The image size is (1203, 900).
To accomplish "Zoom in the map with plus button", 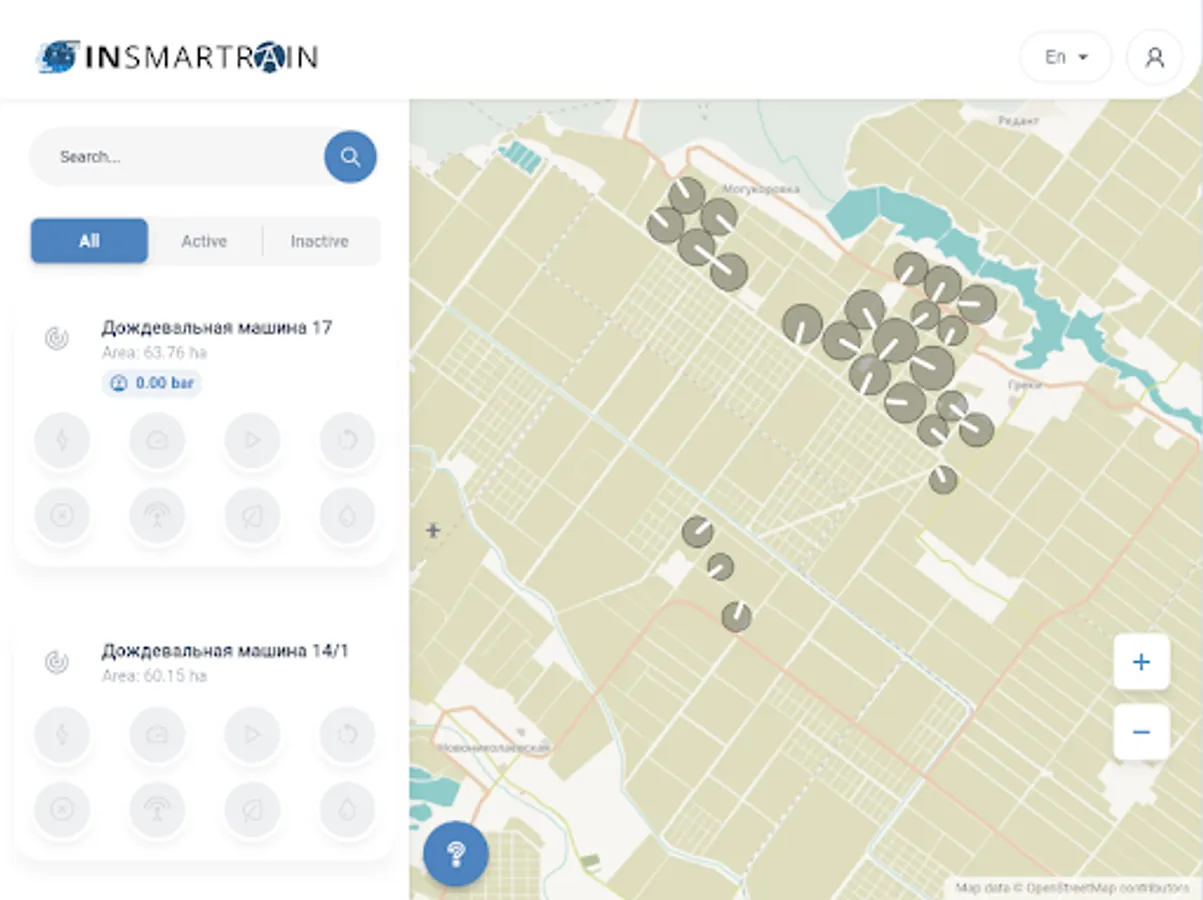I will (1141, 662).
